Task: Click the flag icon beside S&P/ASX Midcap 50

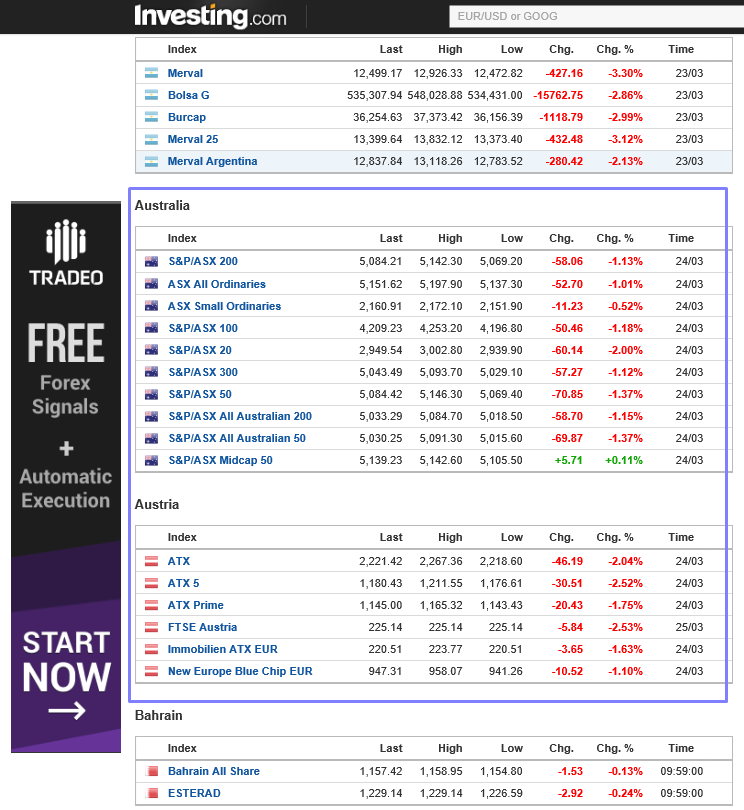Action: pyautogui.click(x=152, y=460)
